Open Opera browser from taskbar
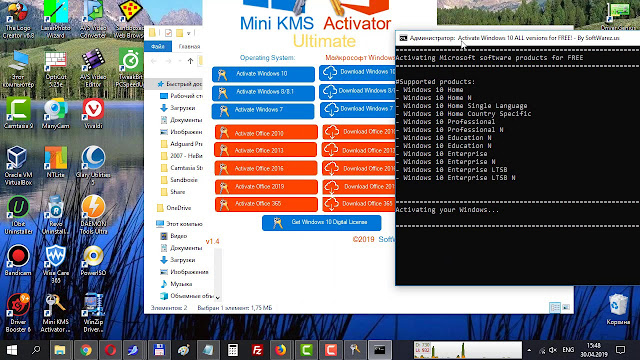Viewport: 640px width, 360px height. (x=110, y=350)
